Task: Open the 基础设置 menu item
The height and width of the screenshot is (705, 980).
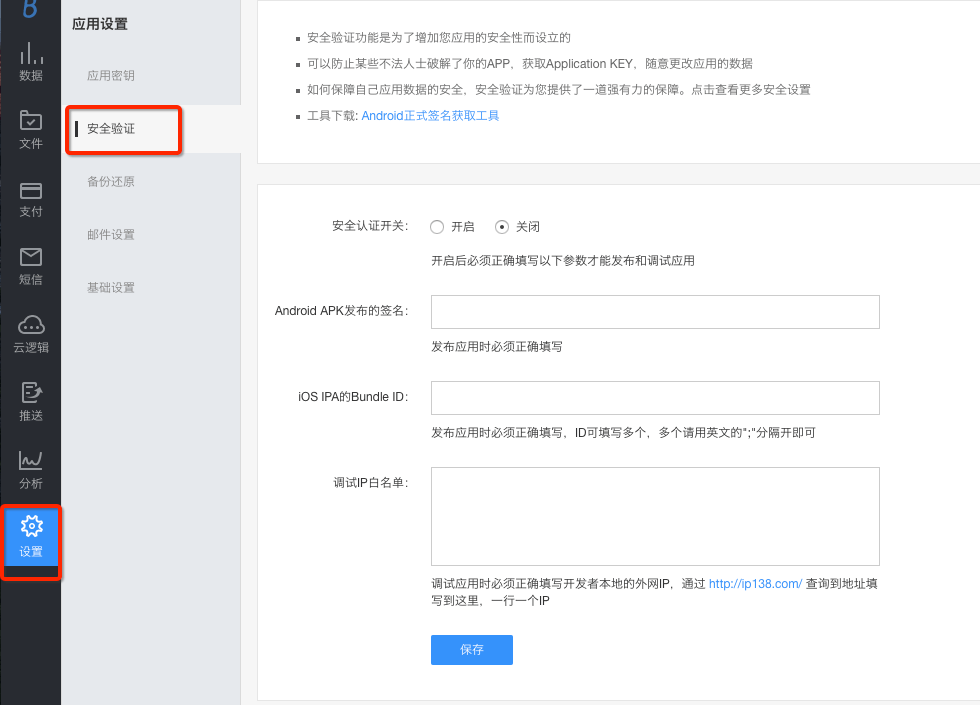Action: 110,288
